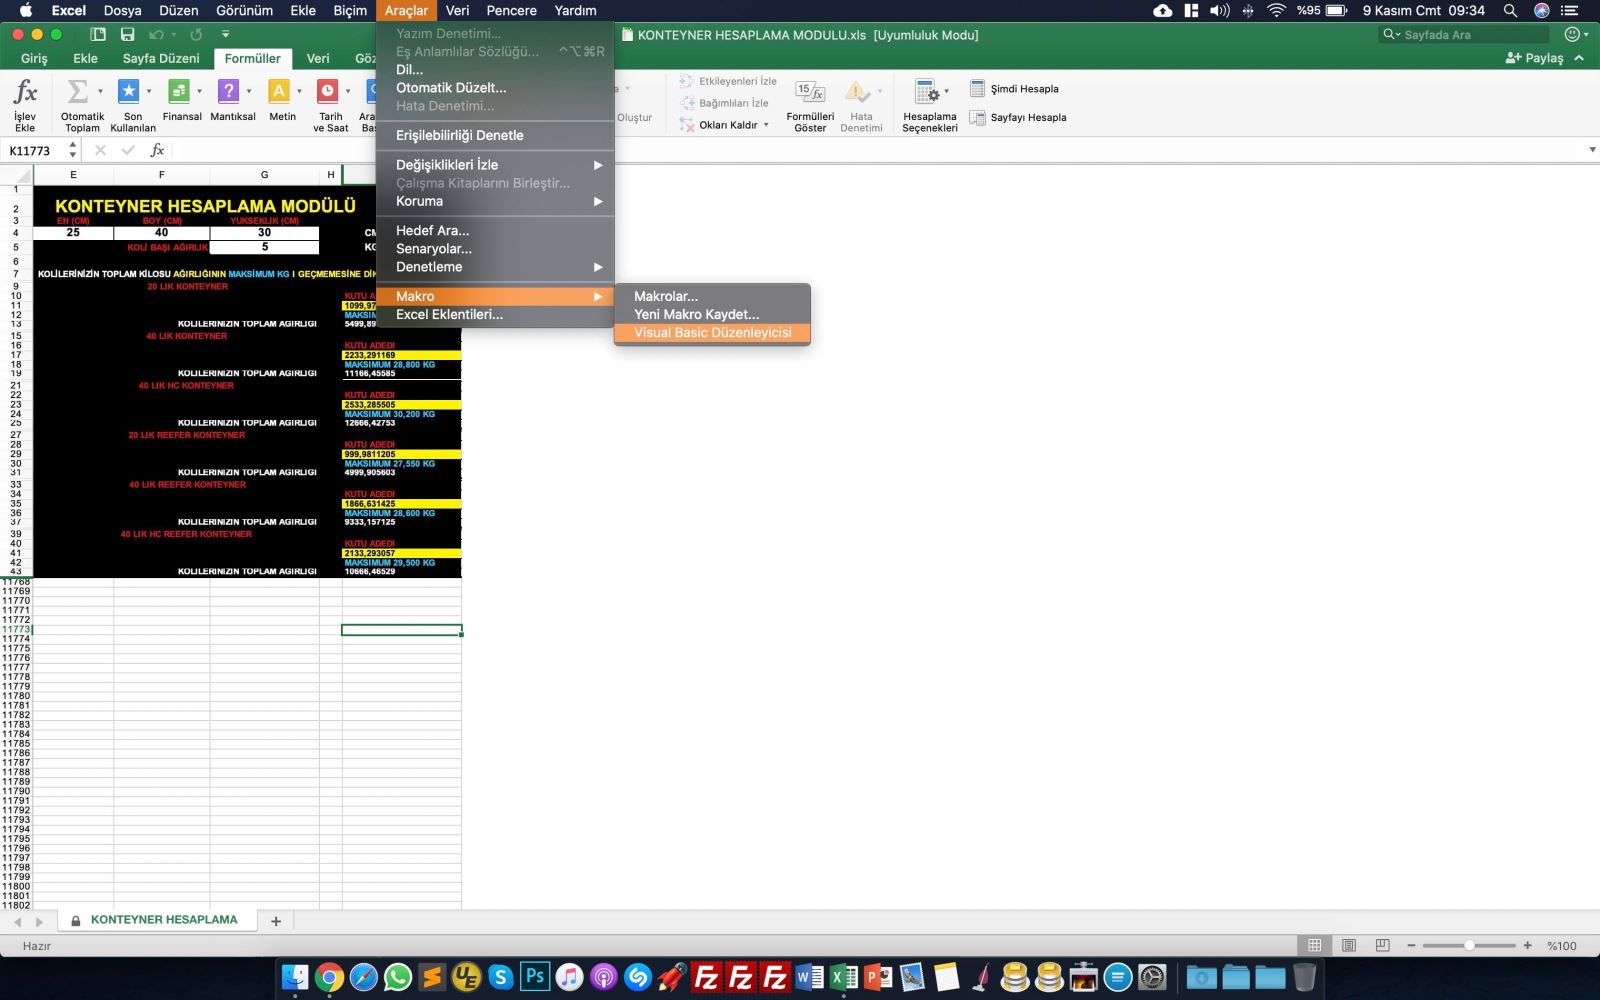
Task: Expand the formula bar chevron at far right
Action: click(1592, 150)
